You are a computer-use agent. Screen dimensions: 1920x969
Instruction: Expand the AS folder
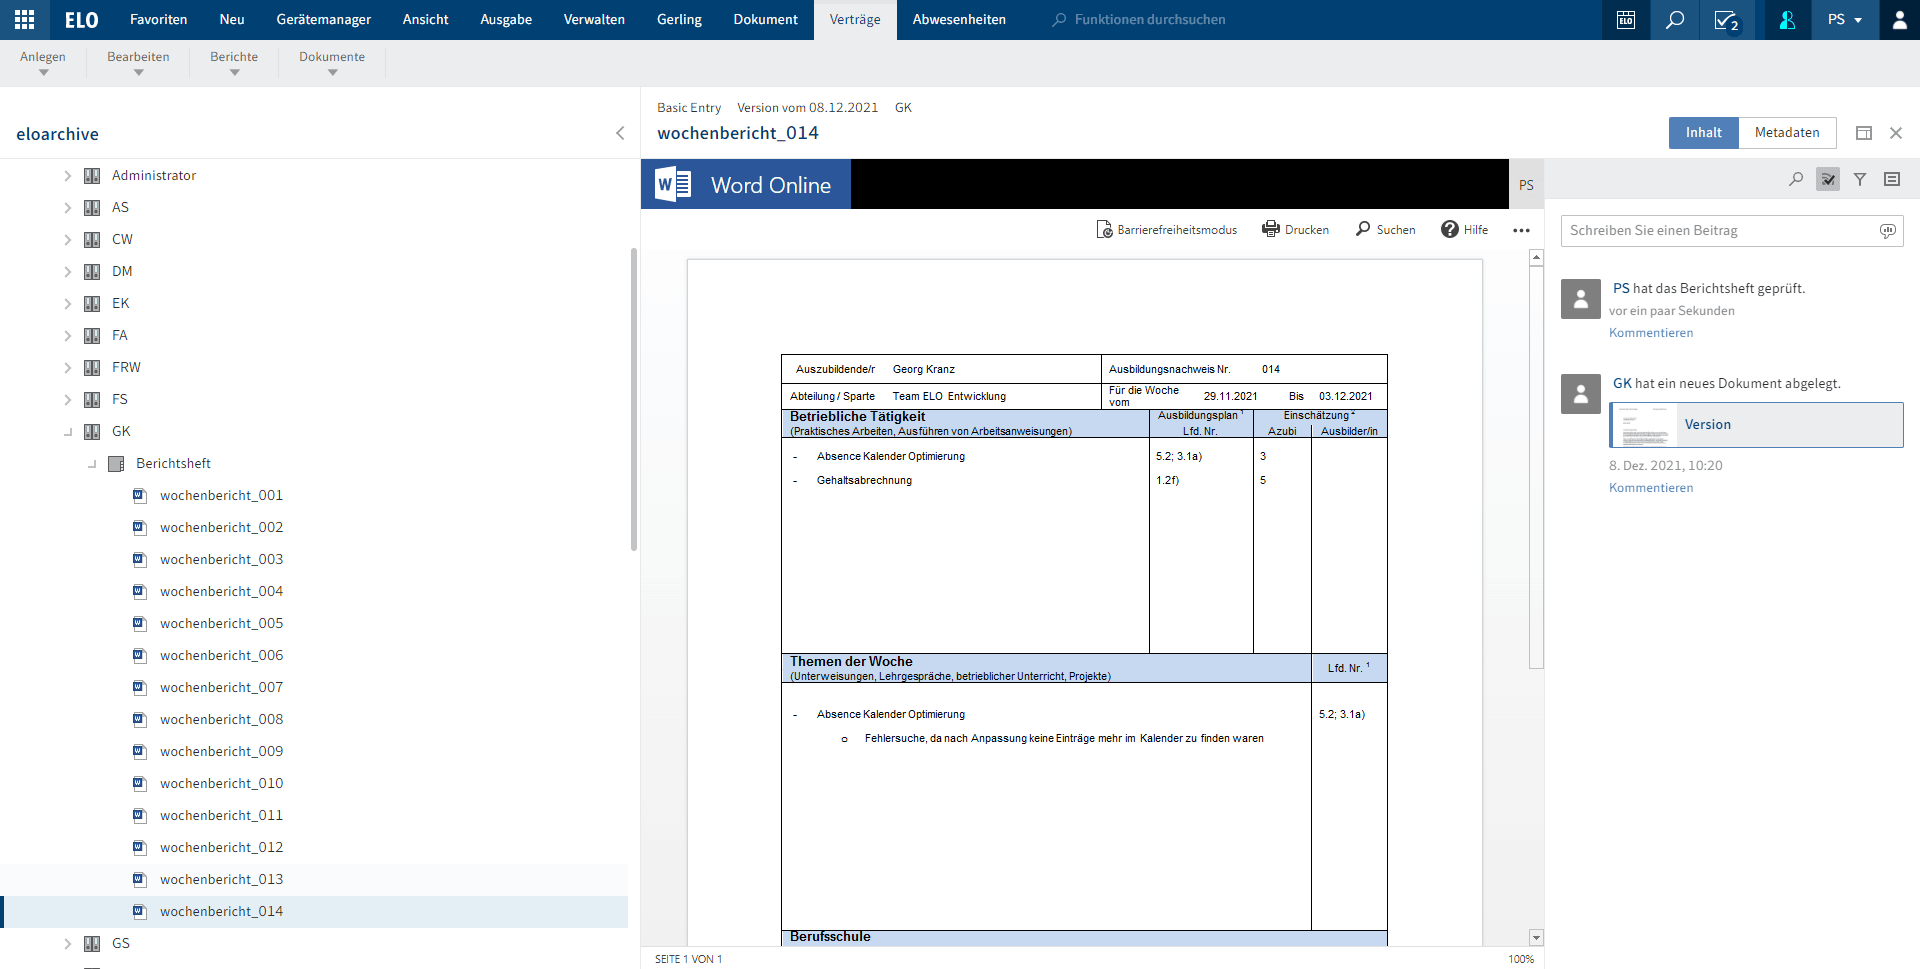(68, 208)
